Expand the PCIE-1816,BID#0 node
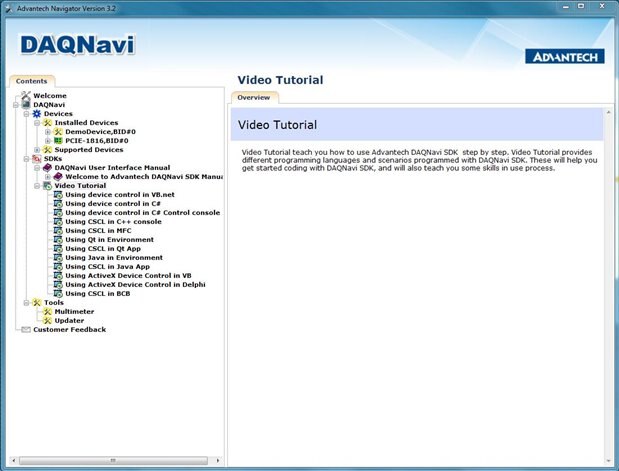This screenshot has height=471, width=619. click(x=47, y=141)
